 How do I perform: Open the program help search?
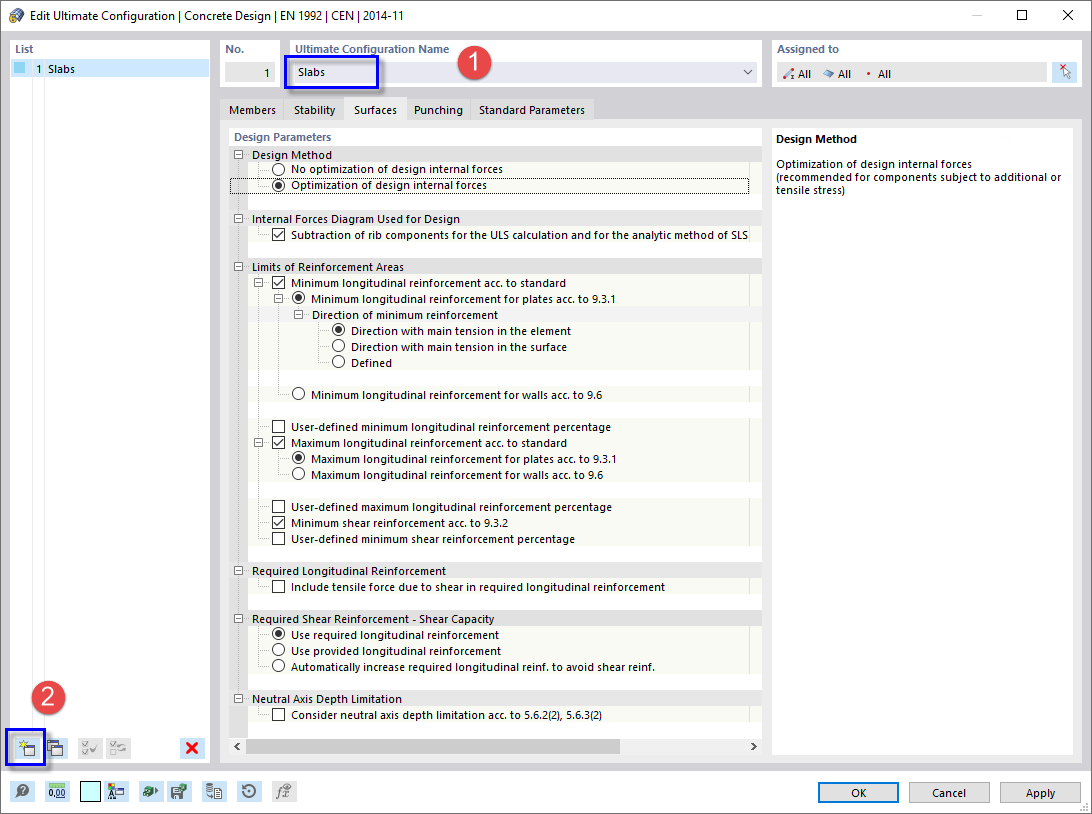pos(22,791)
